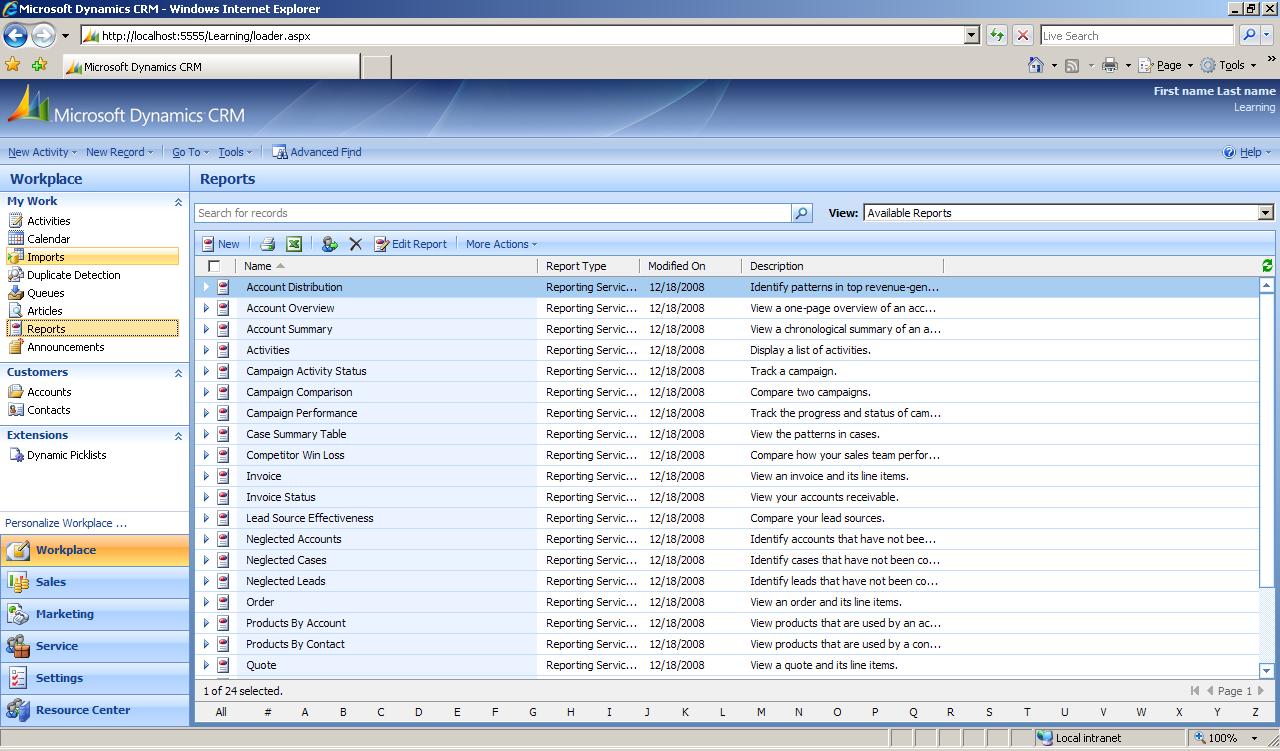Collapse the Customers section
1280x751 pixels.
[x=178, y=373]
